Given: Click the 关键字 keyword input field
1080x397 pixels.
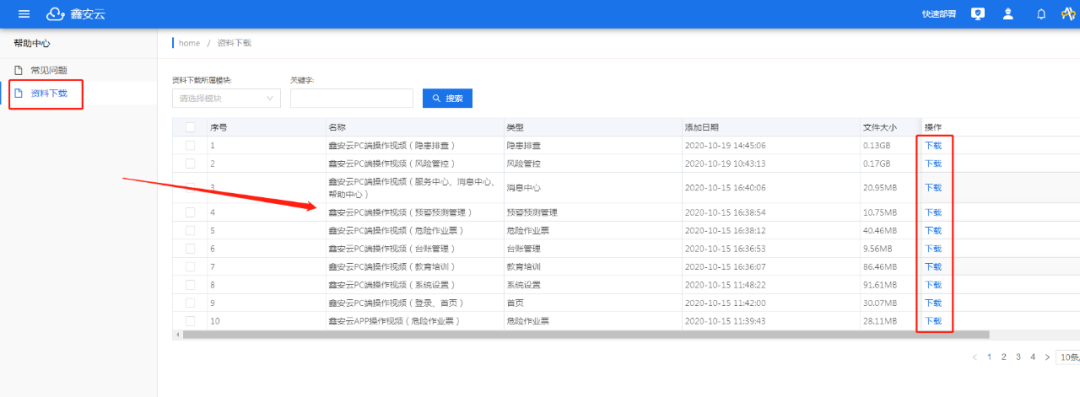Looking at the screenshot, I should (352, 98).
